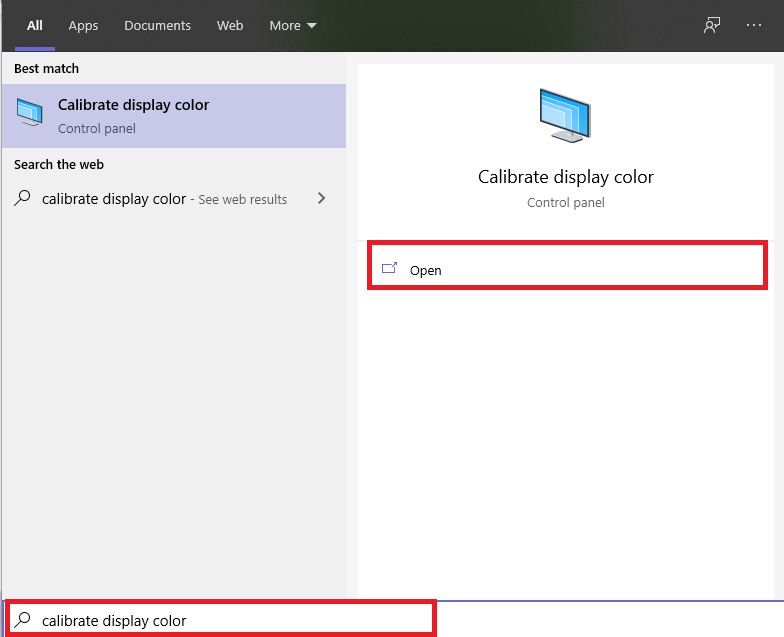Switch to the Documents tab

[157, 26]
